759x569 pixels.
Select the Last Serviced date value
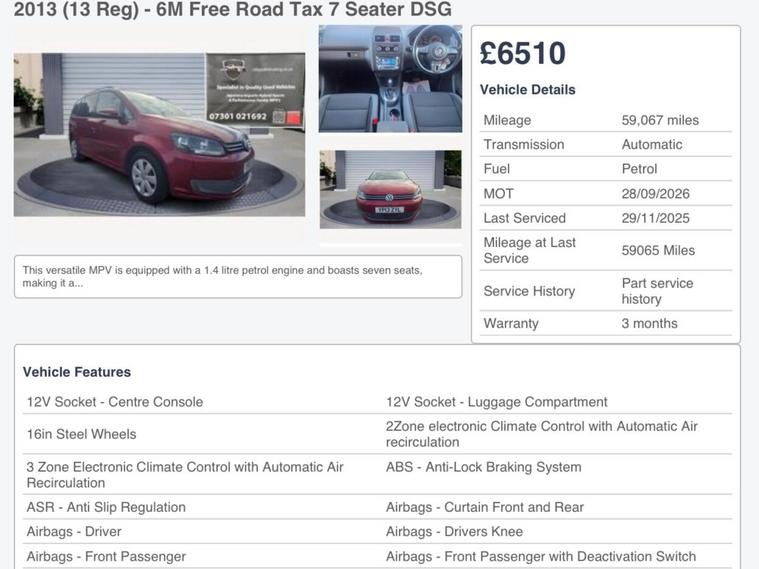(655, 218)
